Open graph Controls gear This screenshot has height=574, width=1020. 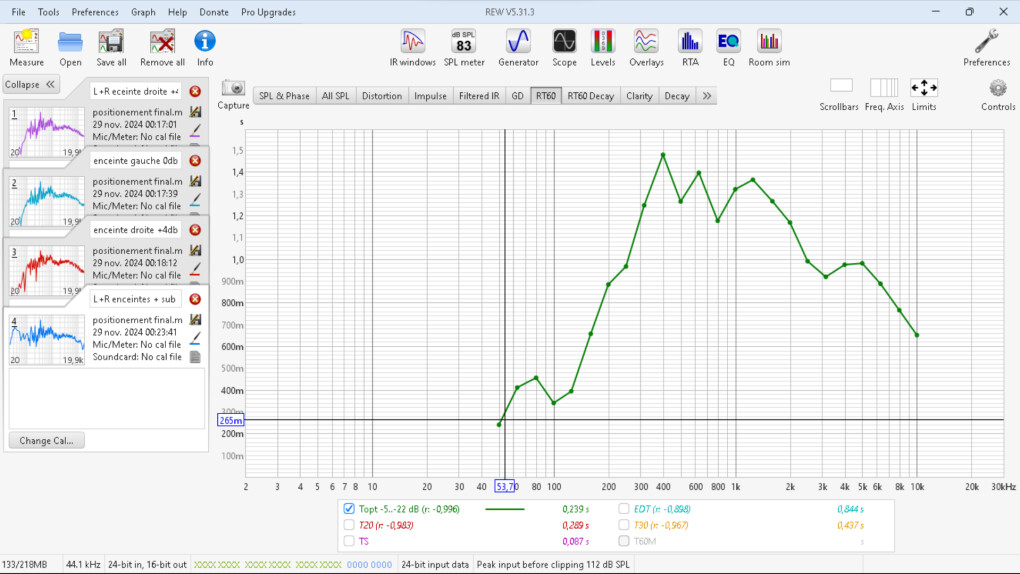(x=998, y=94)
